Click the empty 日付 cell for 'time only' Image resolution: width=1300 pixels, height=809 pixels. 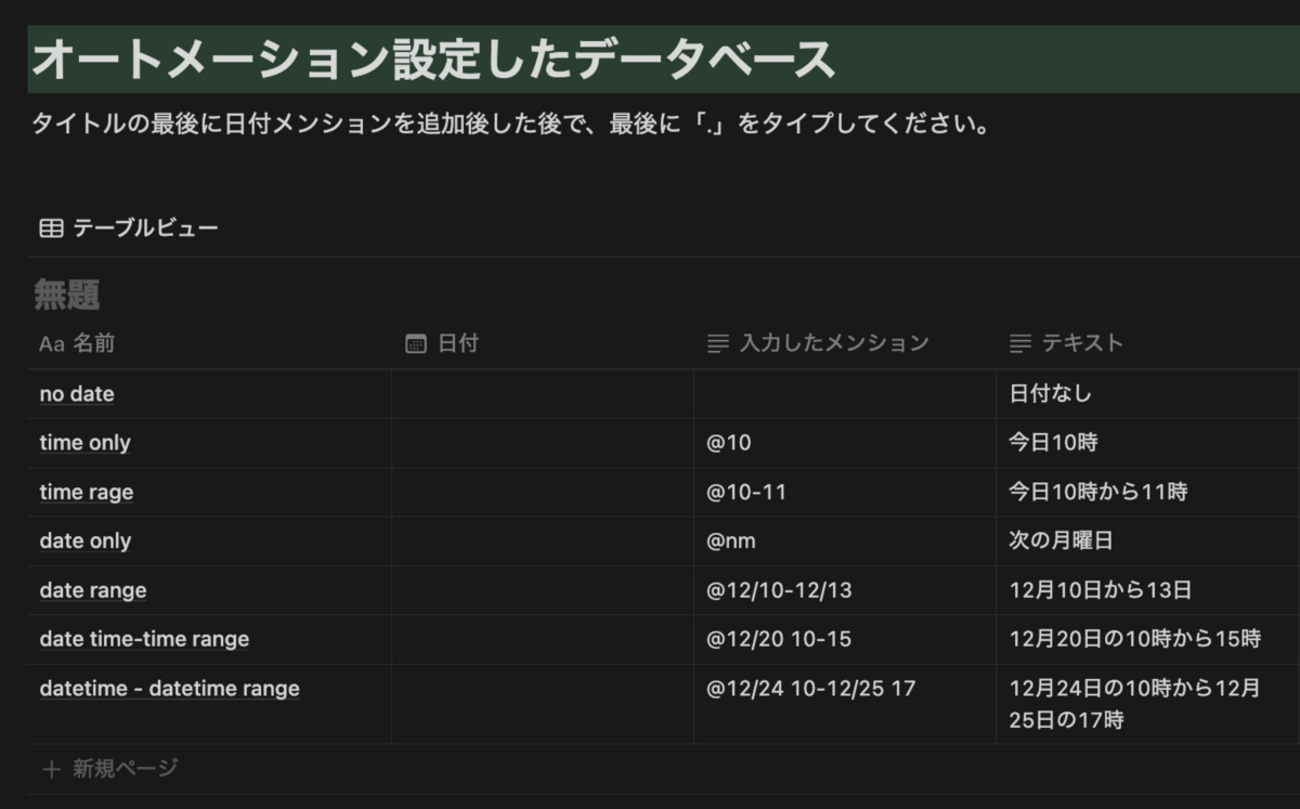tap(543, 443)
